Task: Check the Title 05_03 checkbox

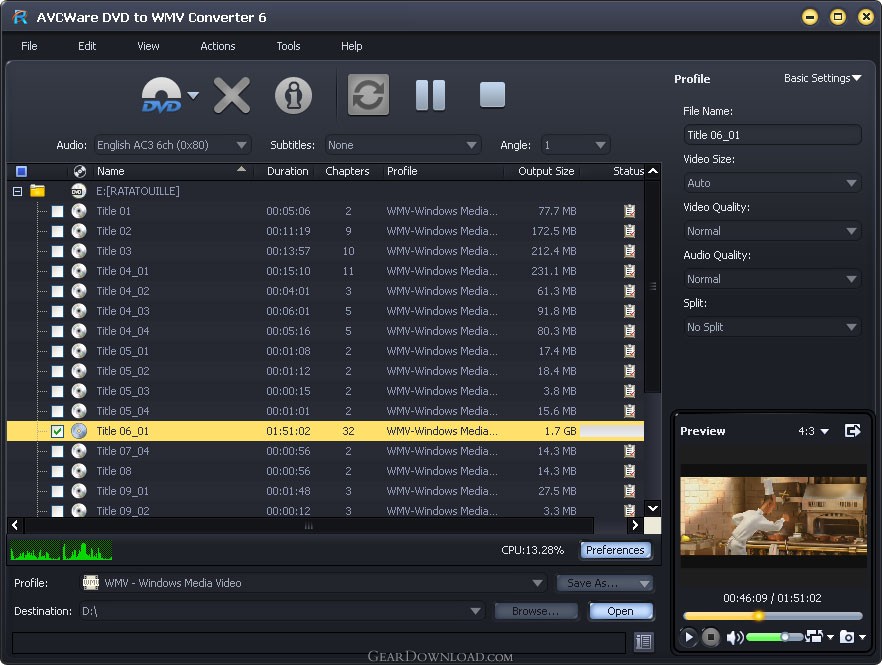Action: click(57, 392)
